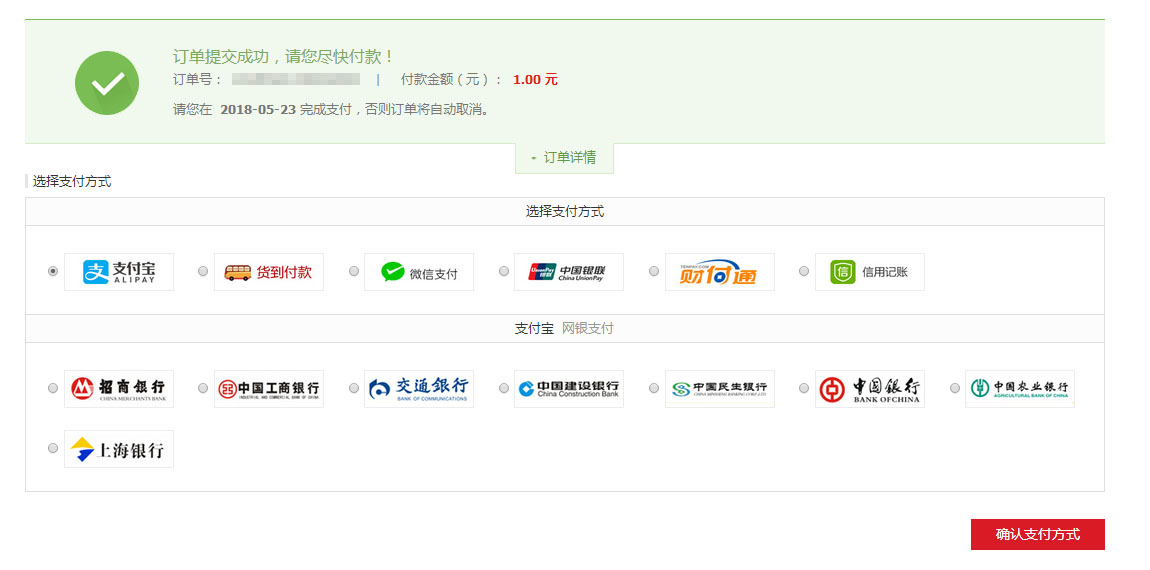1150x570 pixels.
Task: Choose the China Minsheng Bank 中国民生银行 logo
Action: point(719,389)
